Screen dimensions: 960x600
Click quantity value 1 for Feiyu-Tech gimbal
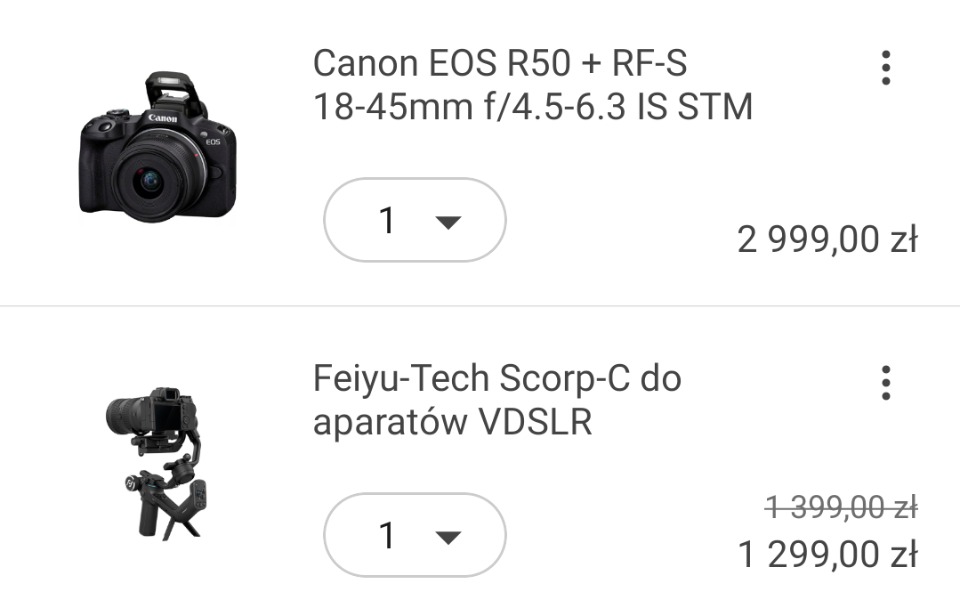[387, 536]
